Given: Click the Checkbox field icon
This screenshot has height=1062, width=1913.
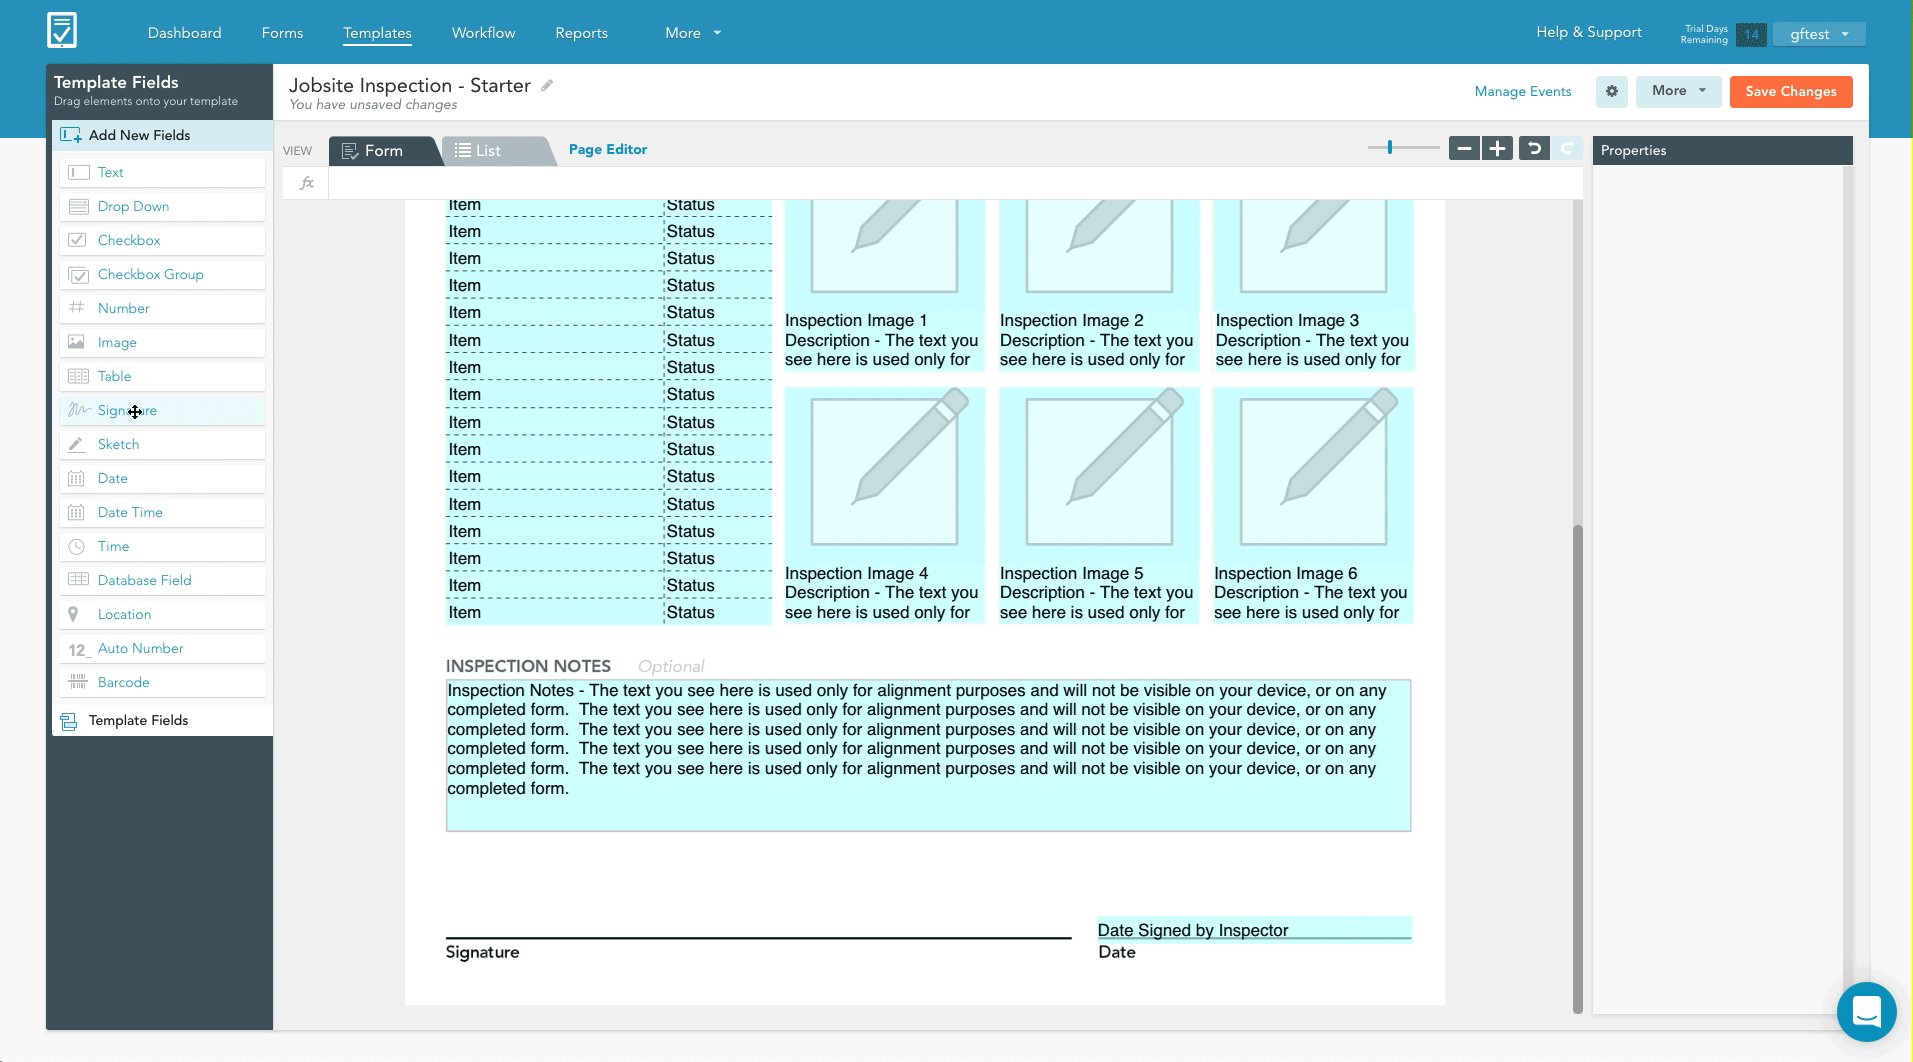Looking at the screenshot, I should (77, 240).
